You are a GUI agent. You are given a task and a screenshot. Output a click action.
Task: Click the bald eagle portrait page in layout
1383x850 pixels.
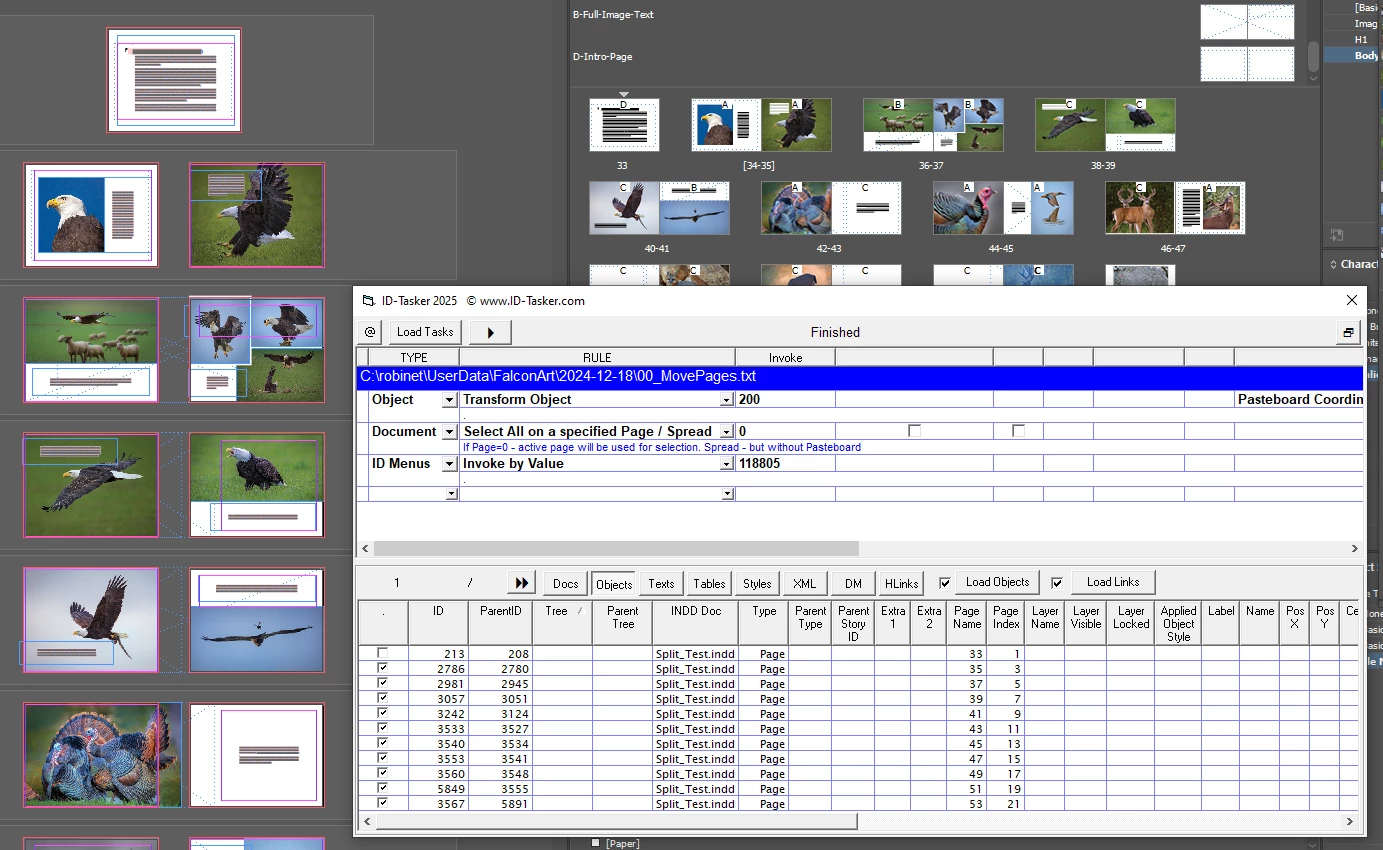(x=91, y=215)
